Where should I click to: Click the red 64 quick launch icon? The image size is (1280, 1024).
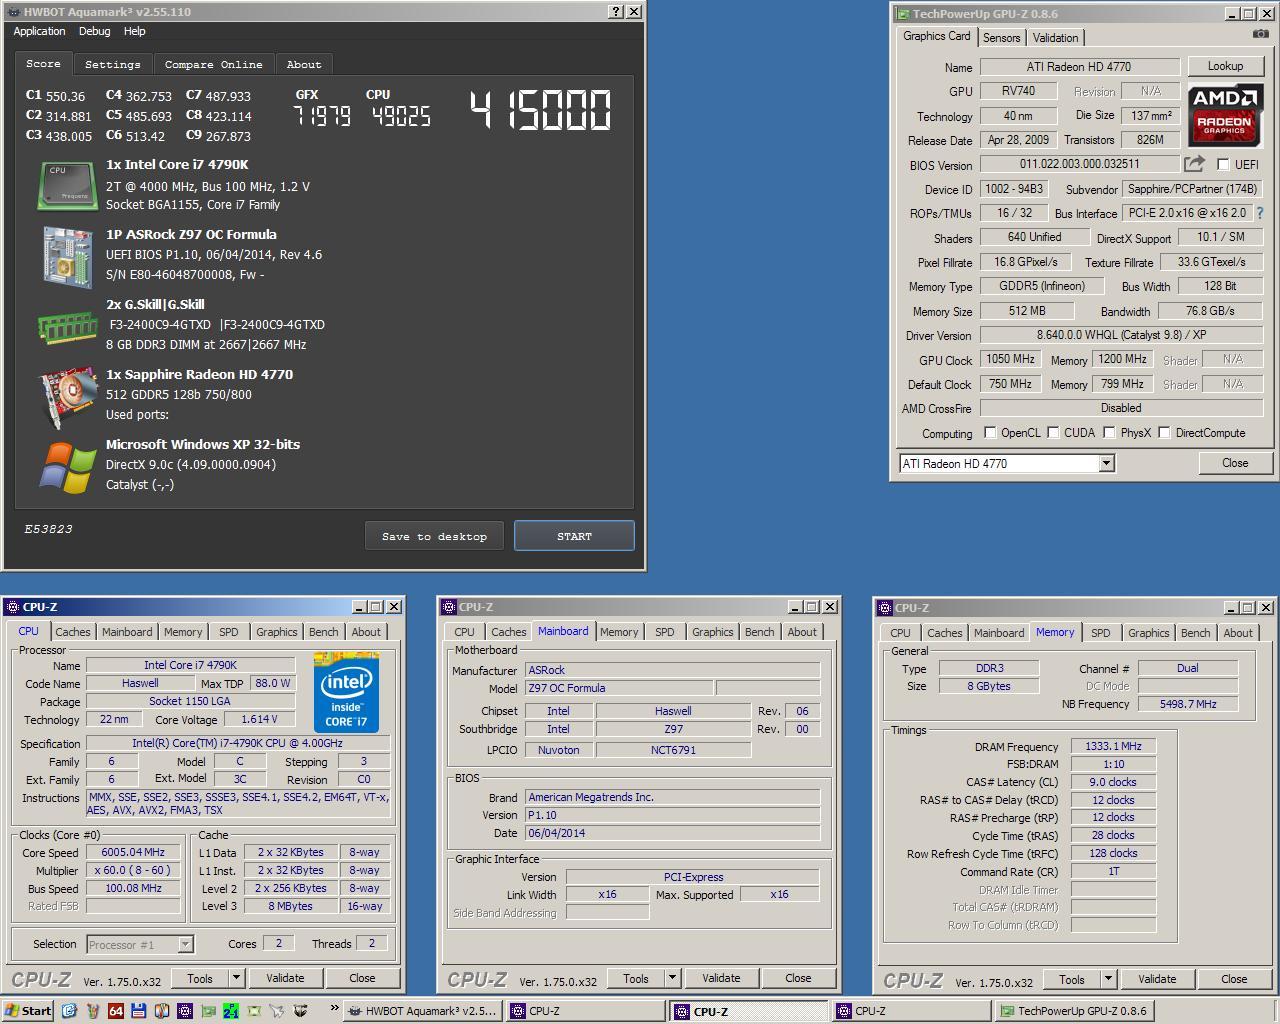(x=115, y=1011)
